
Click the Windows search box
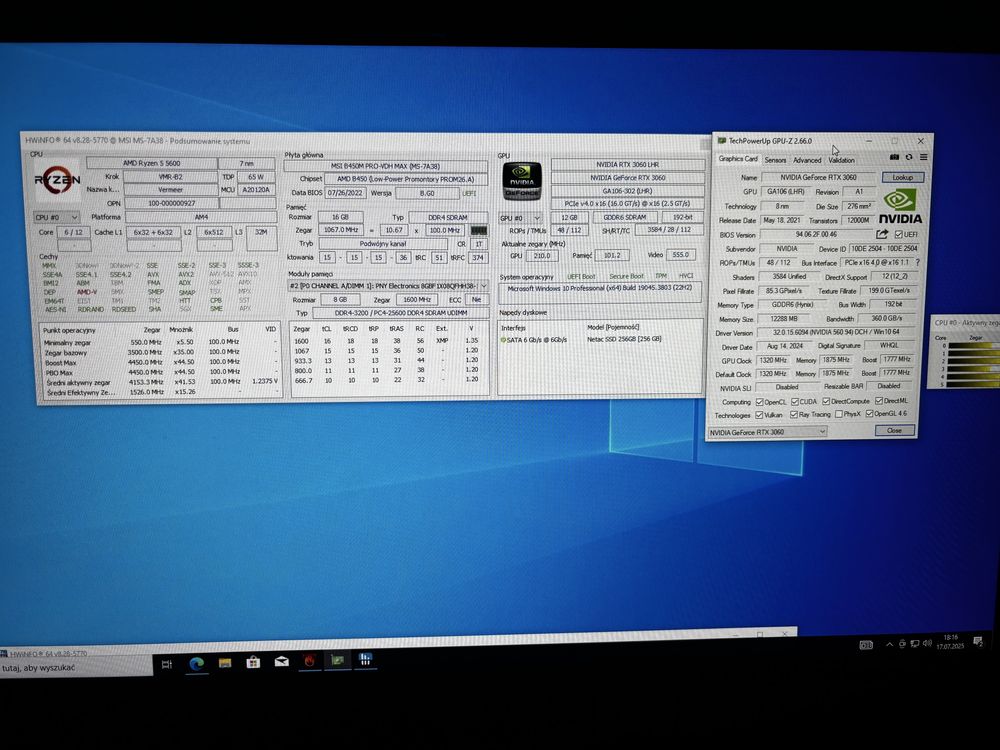[x=75, y=668]
